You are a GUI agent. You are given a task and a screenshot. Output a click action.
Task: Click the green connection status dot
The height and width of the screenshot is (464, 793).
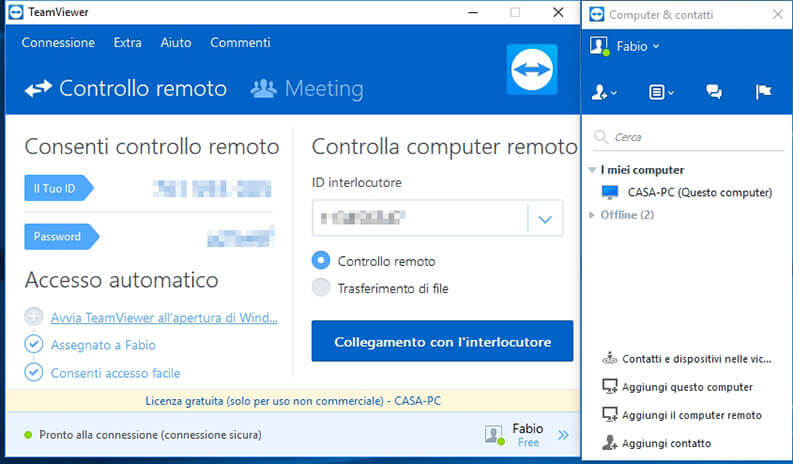pyautogui.click(x=28, y=435)
